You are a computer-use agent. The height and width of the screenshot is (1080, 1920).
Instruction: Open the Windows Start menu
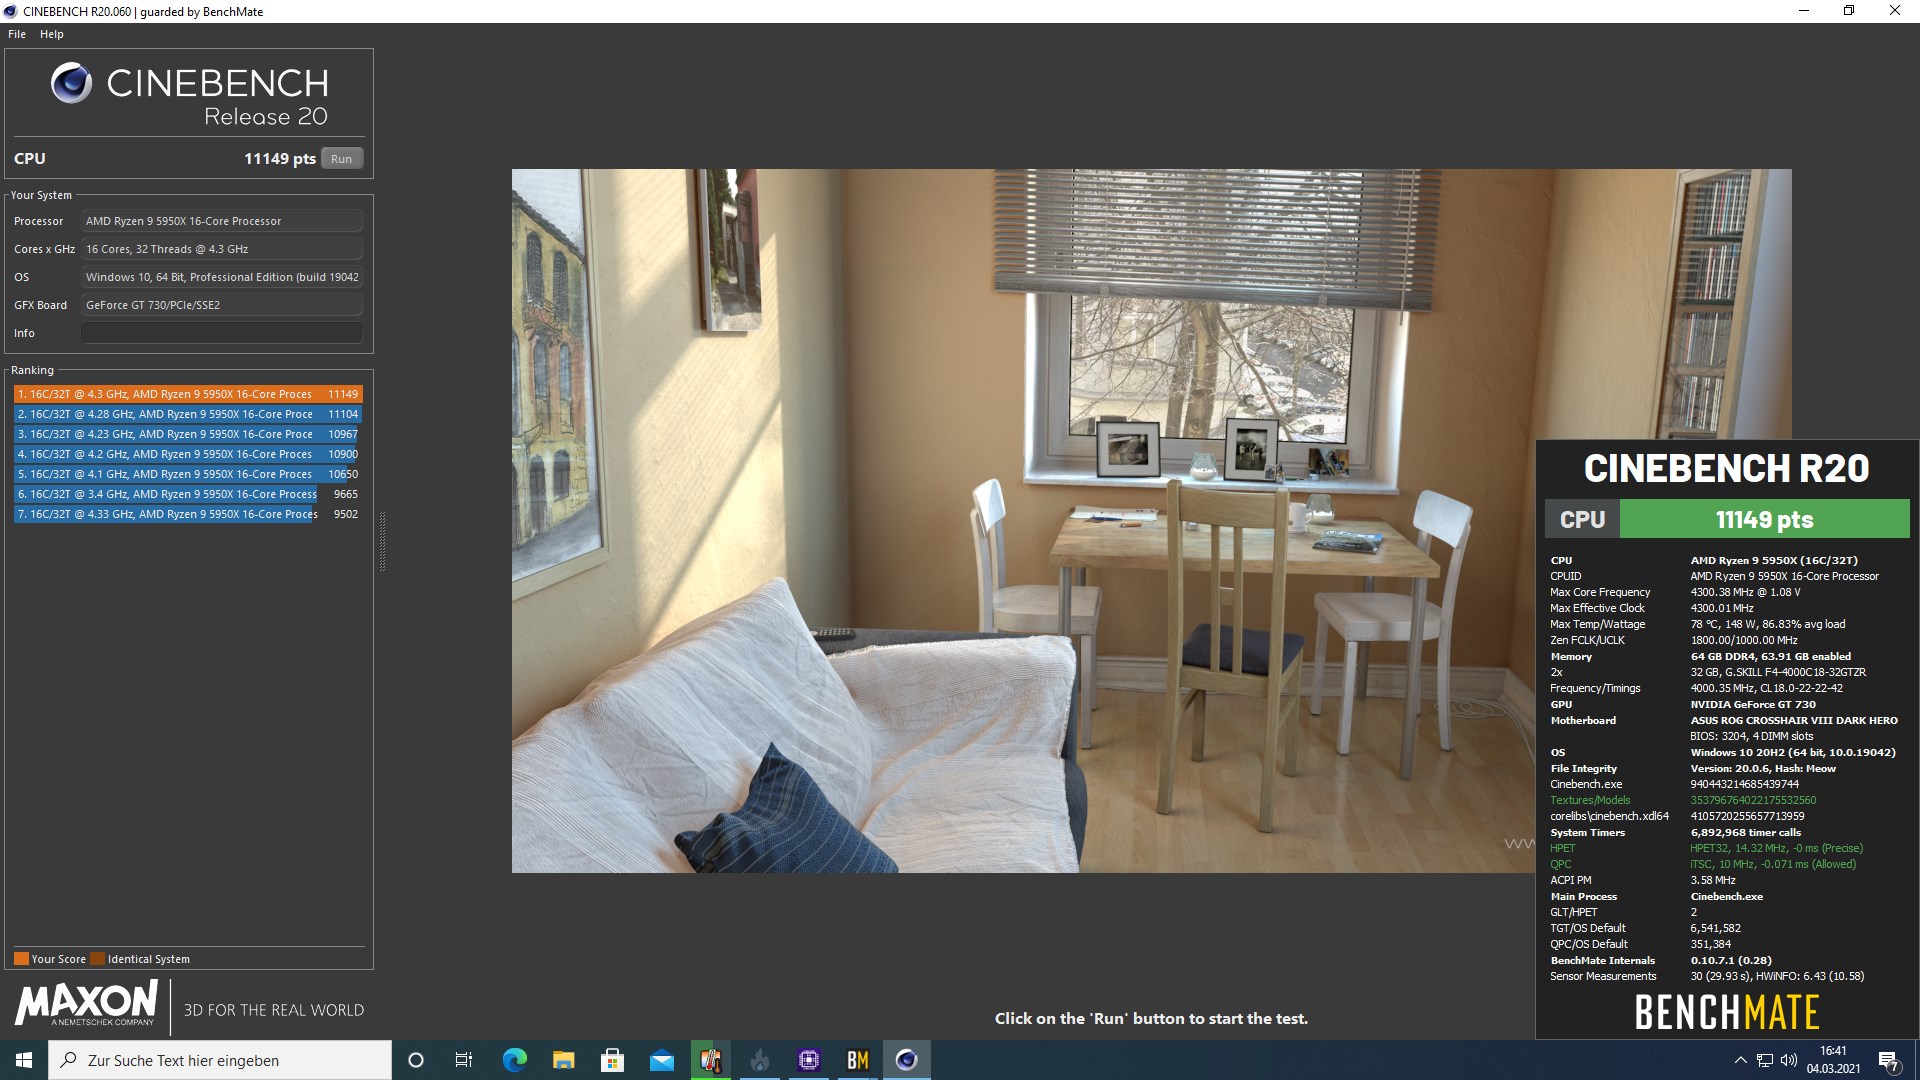(x=24, y=1060)
